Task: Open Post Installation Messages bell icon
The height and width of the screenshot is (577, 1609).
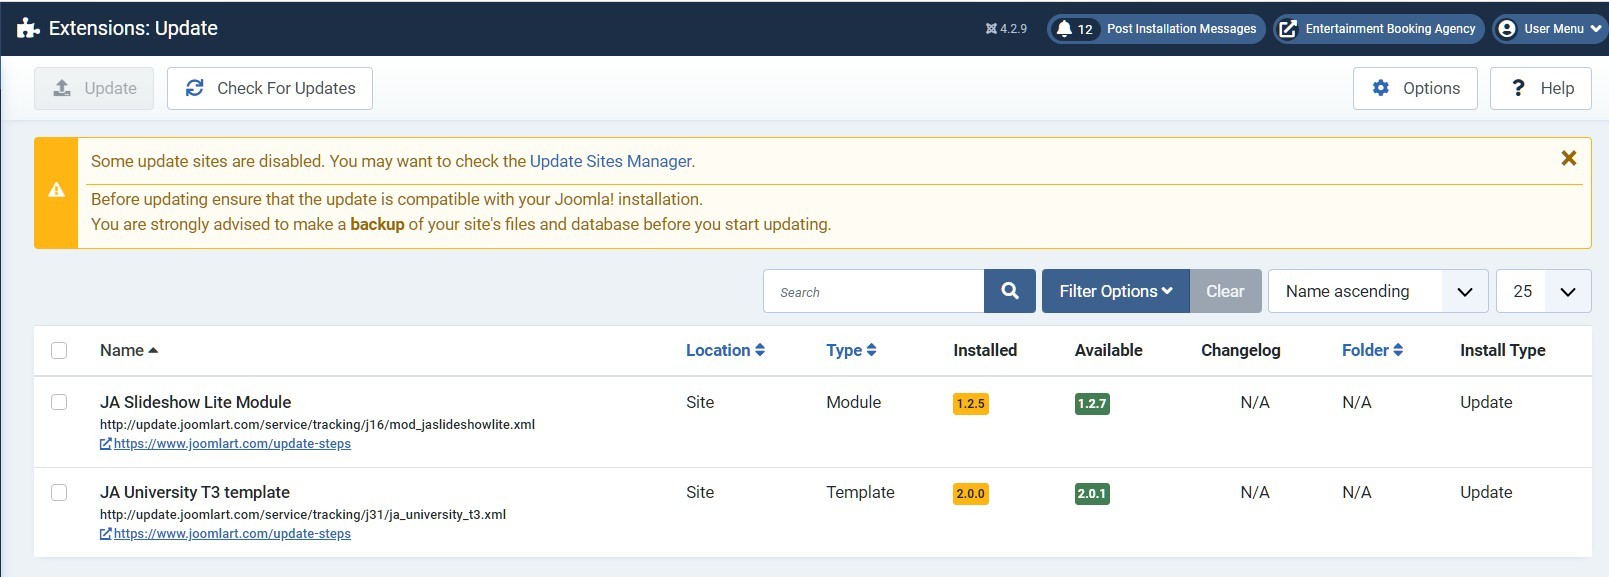Action: 1064,29
